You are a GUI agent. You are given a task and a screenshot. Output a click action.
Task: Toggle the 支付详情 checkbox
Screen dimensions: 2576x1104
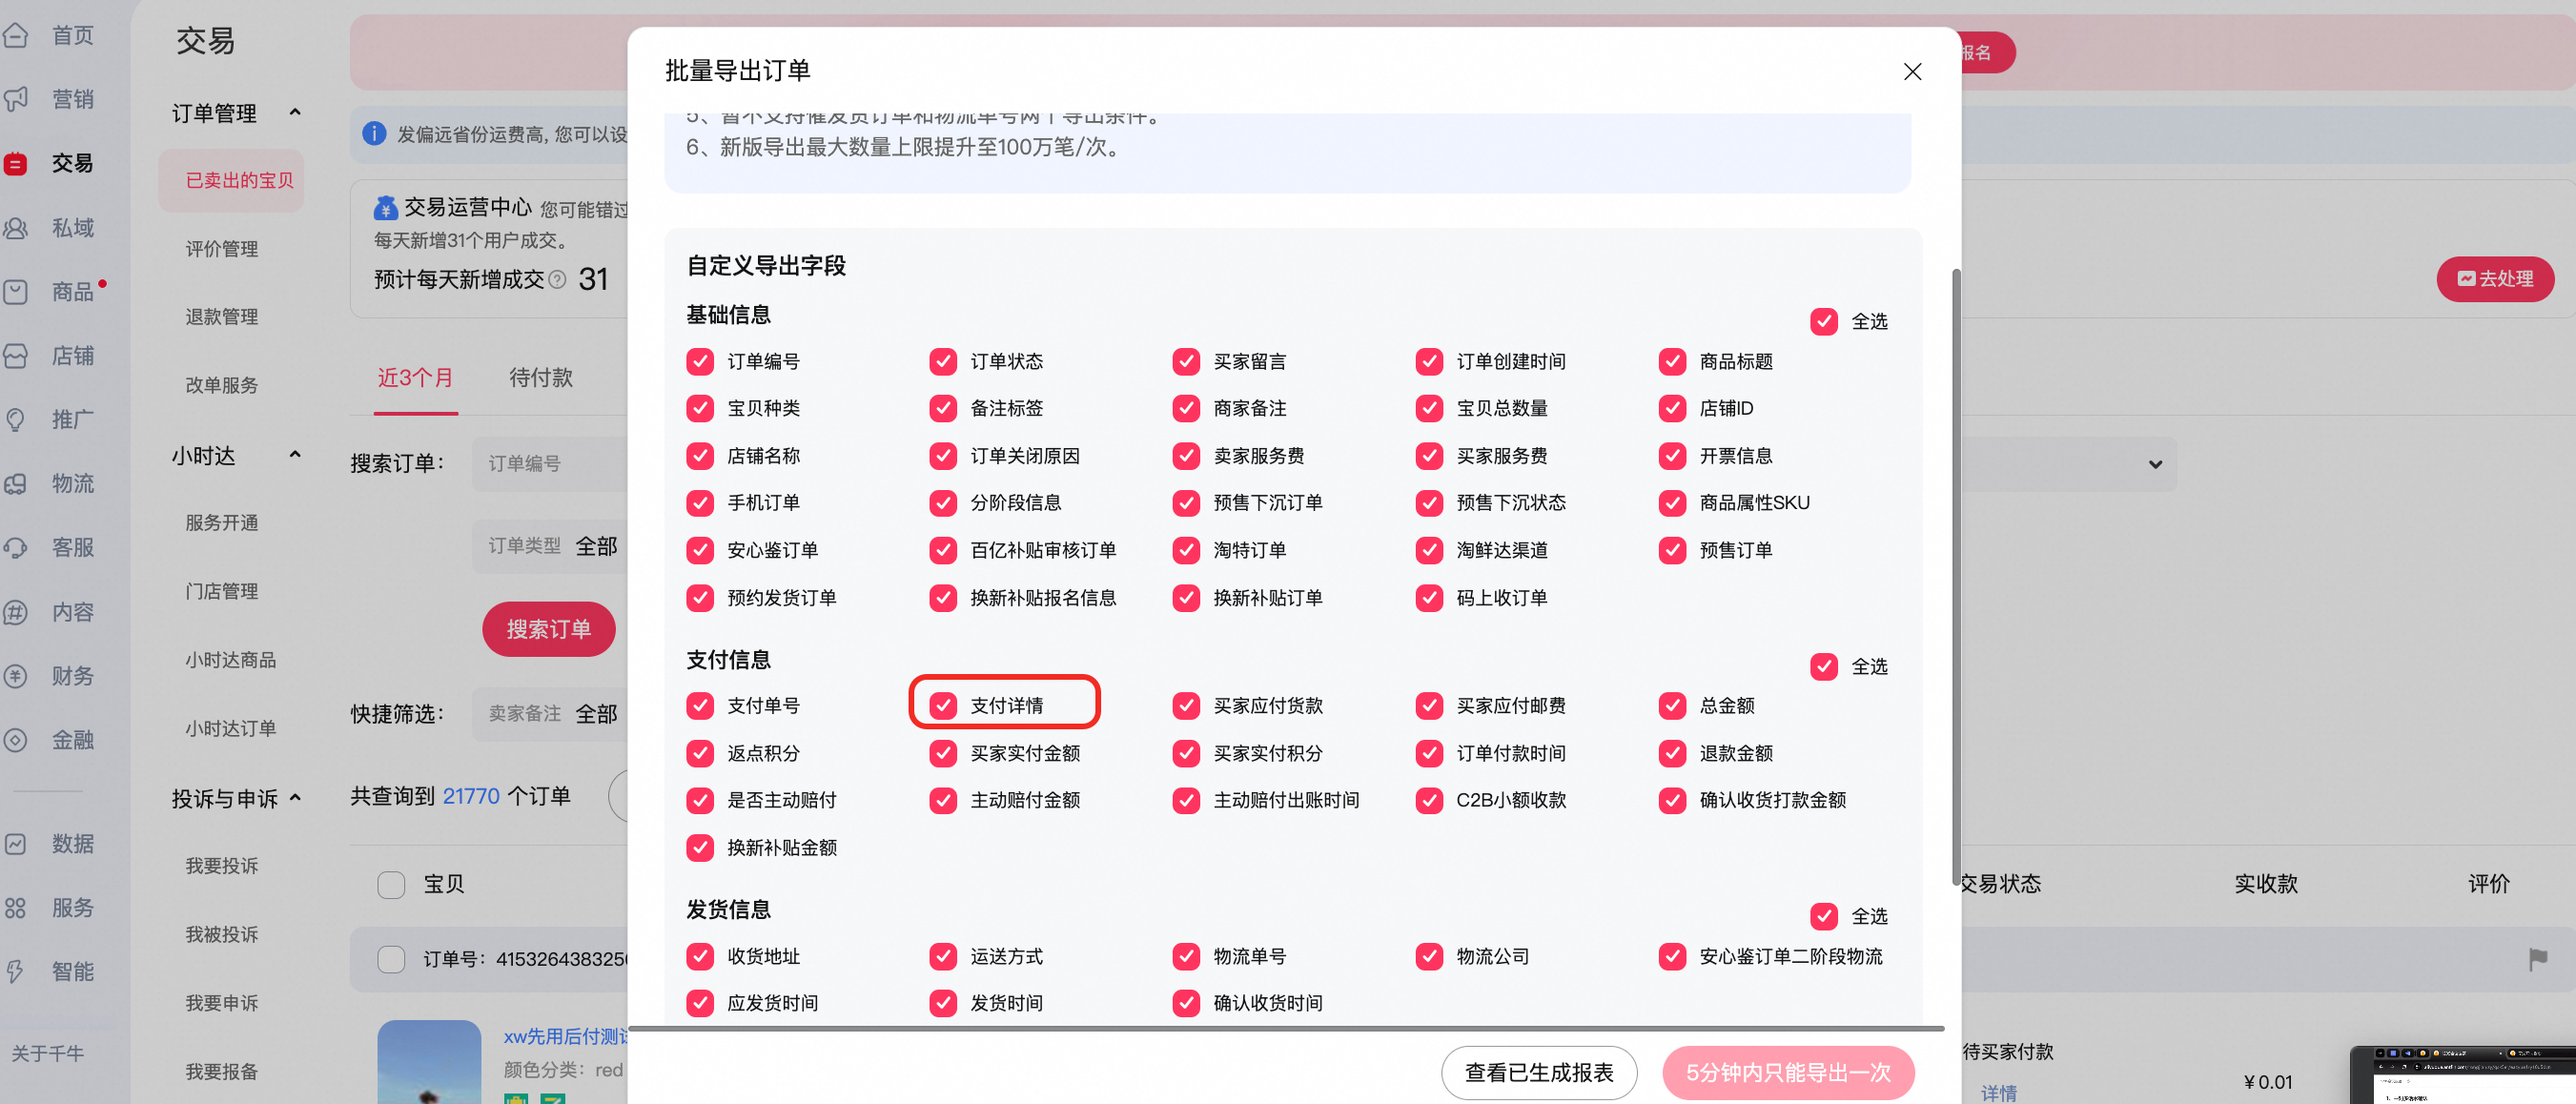point(943,706)
